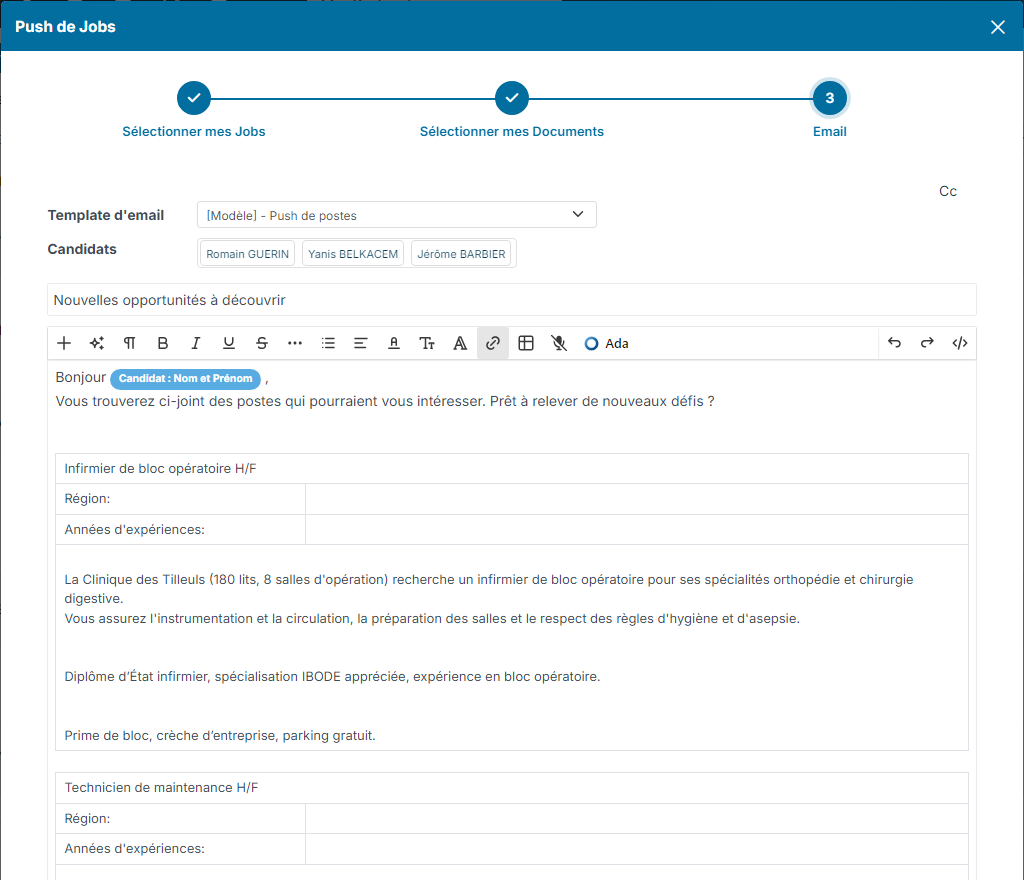Select the Email step label
This screenshot has height=880, width=1024.
tap(829, 131)
